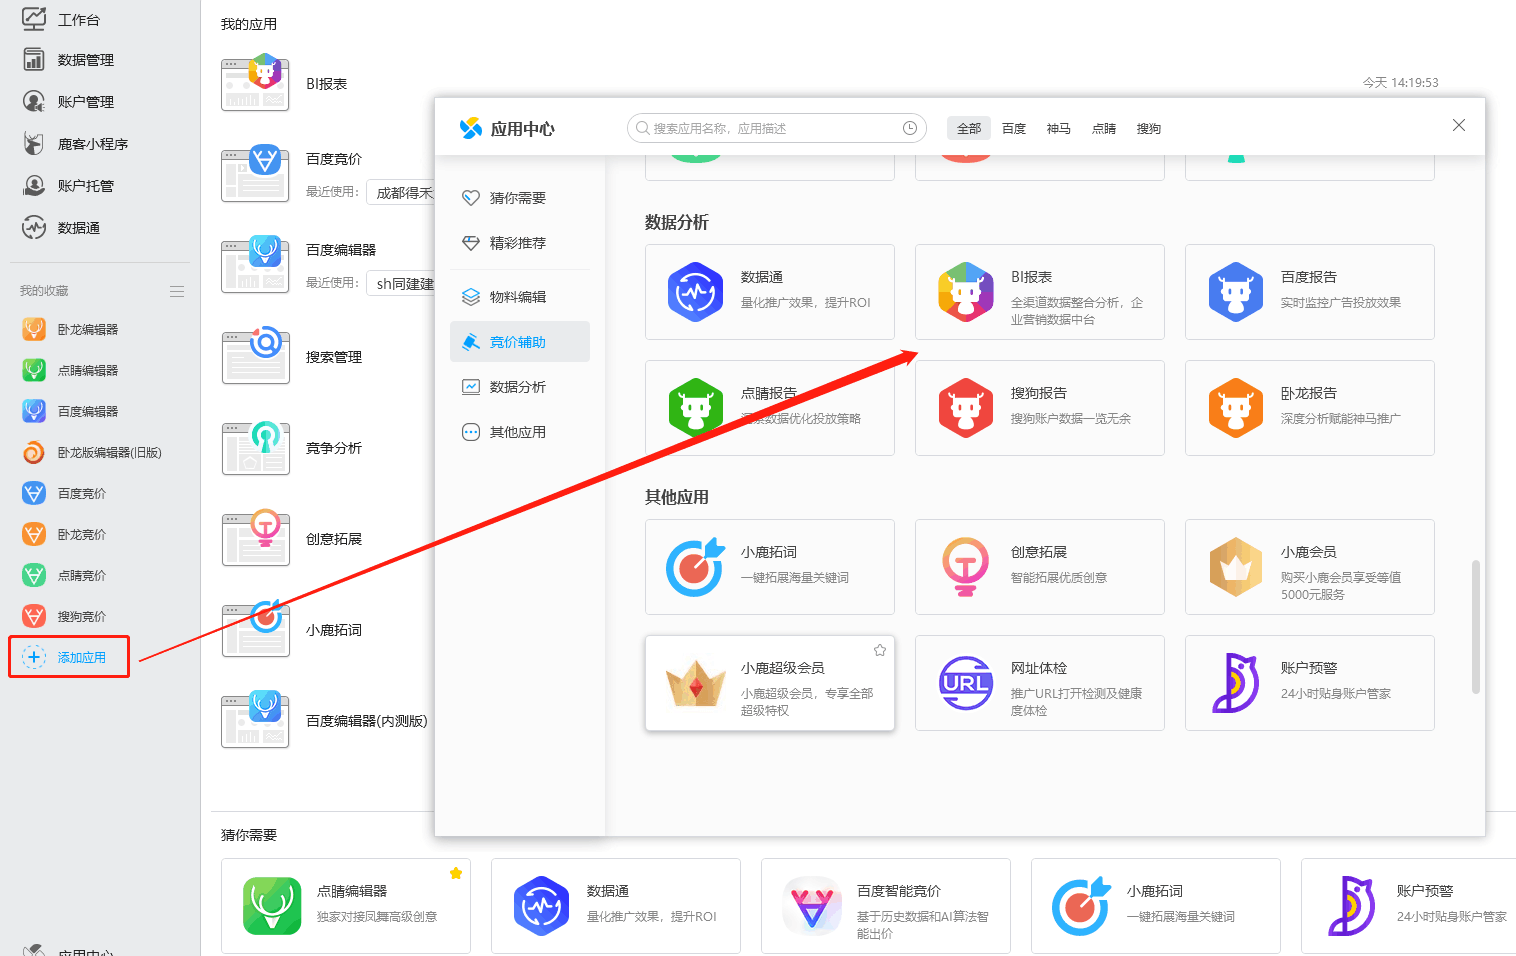Open 小鹿超级会员 app card
1516x956 pixels.
click(x=770, y=683)
